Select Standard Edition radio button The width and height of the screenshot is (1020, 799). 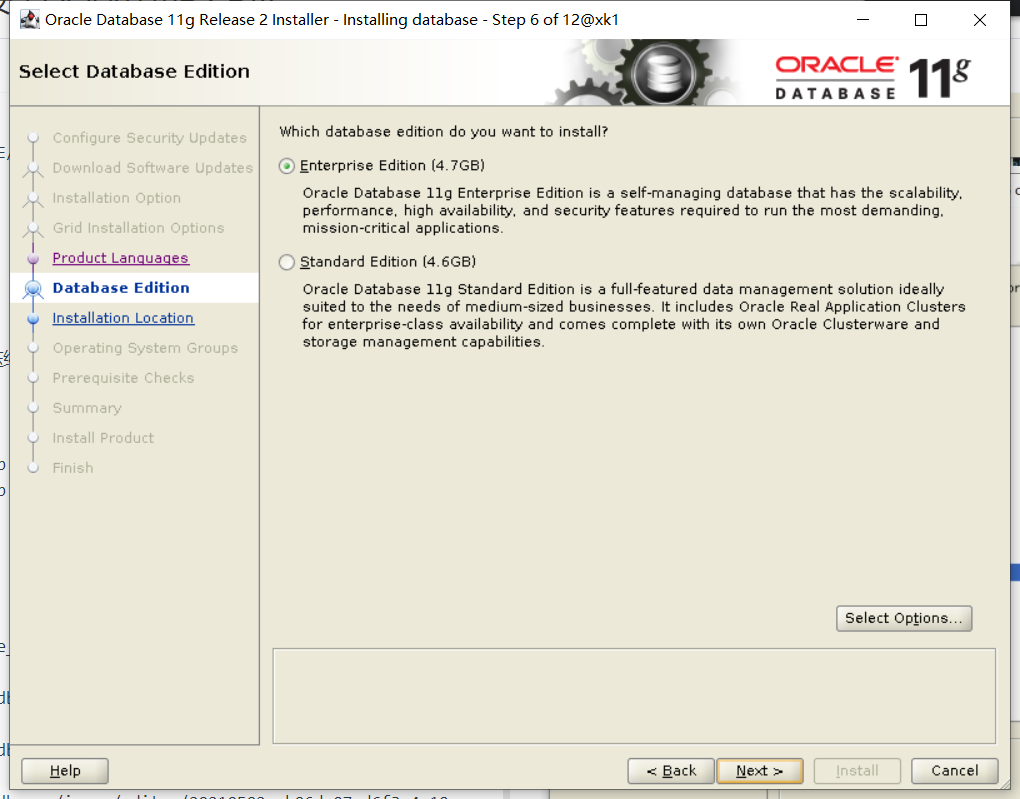[287, 262]
